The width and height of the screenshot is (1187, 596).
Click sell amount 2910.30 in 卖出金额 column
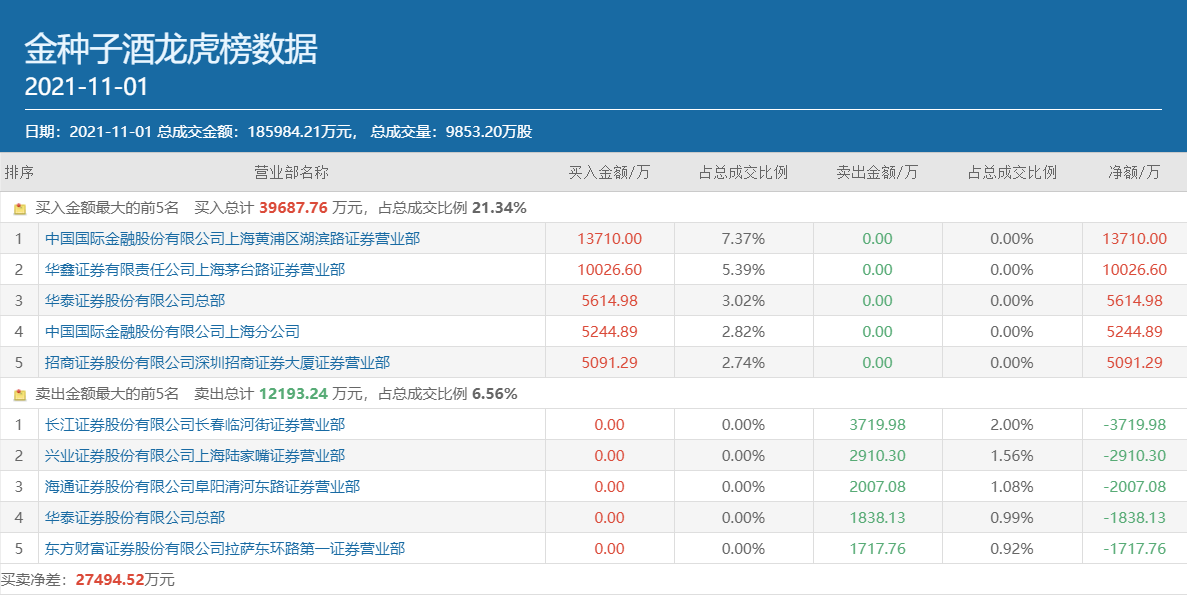[877, 456]
